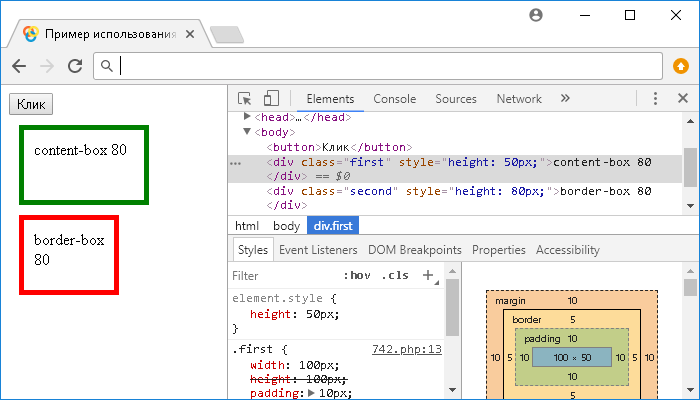Click the page tab favicon
The width and height of the screenshot is (700, 400).
[x=31, y=34]
